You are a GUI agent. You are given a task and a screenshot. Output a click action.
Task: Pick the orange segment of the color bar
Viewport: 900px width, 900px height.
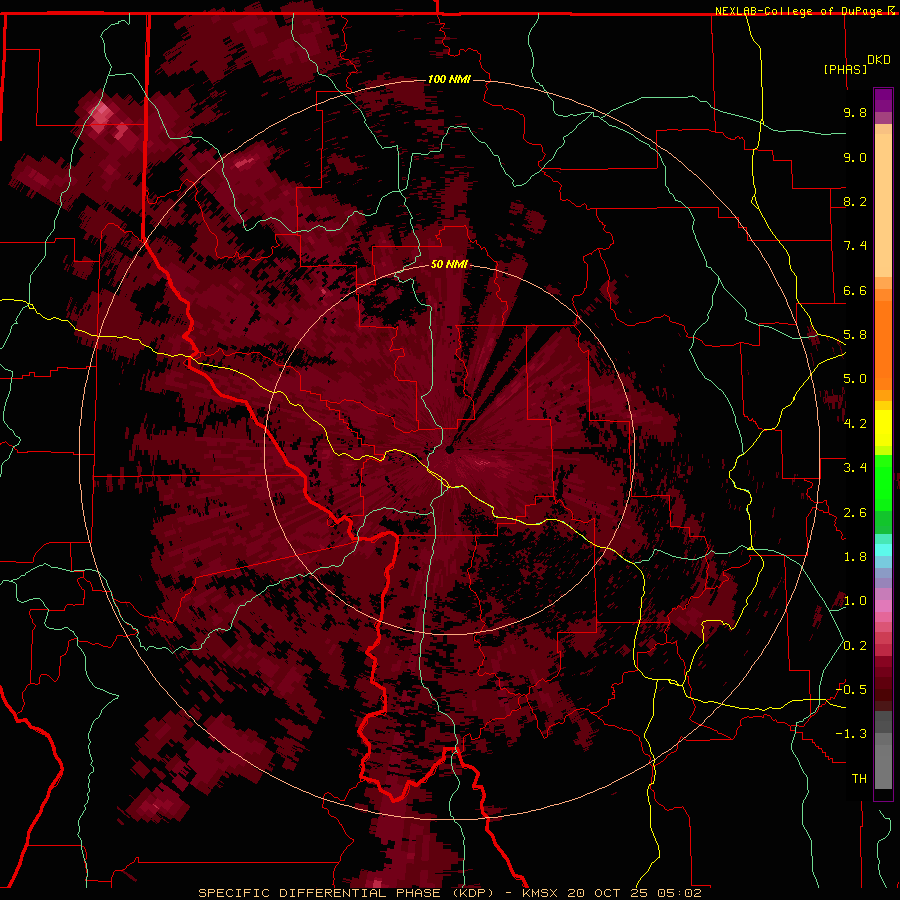(883, 344)
